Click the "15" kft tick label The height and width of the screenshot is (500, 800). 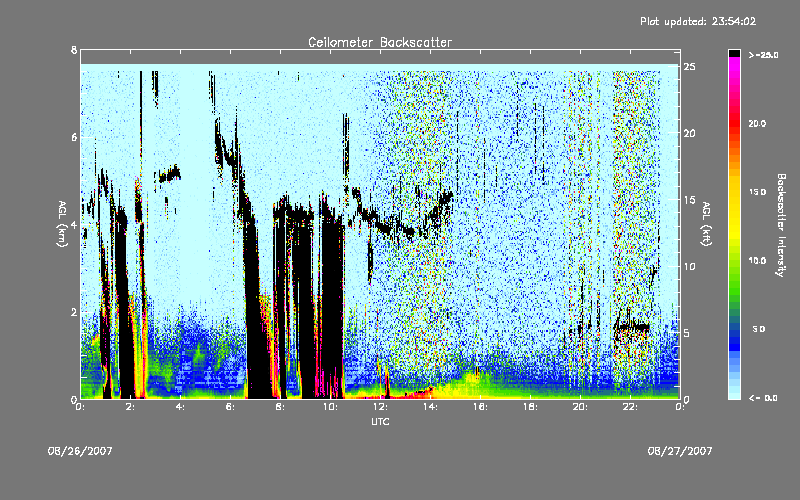(689, 200)
